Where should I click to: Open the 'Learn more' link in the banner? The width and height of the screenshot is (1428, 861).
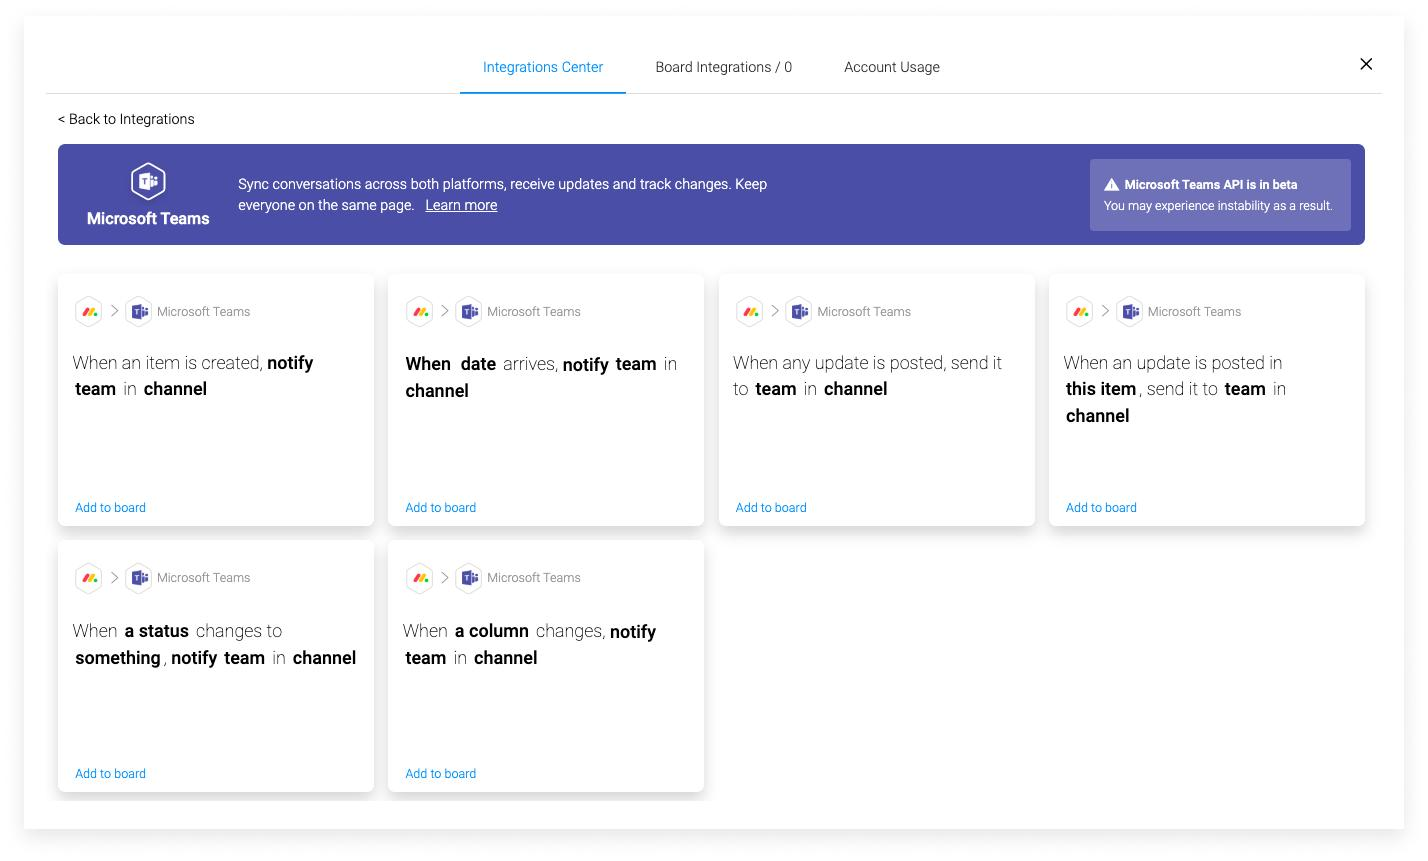(461, 205)
